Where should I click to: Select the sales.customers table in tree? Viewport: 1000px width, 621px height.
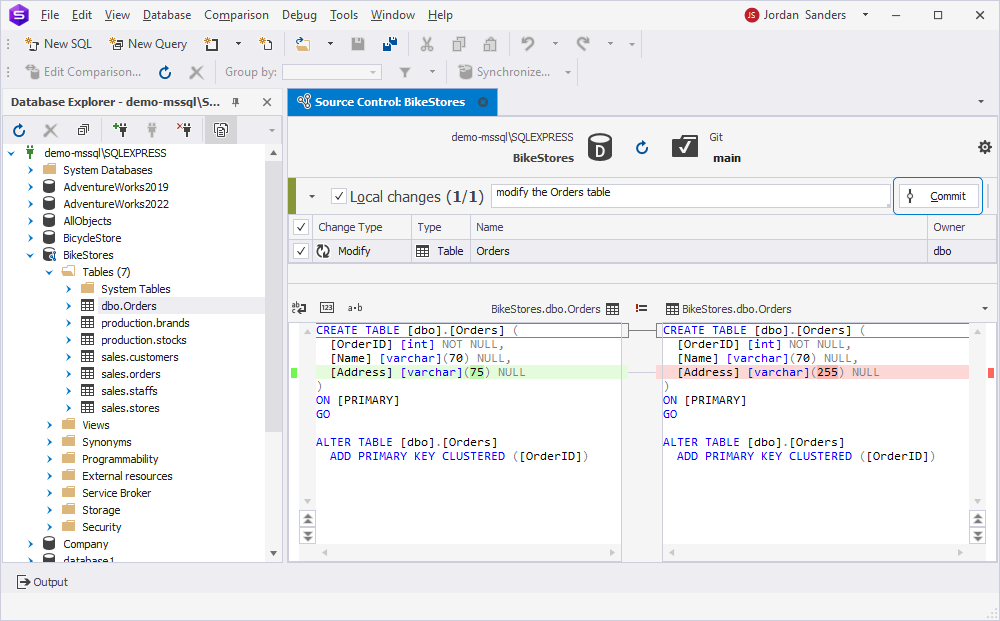point(140,357)
